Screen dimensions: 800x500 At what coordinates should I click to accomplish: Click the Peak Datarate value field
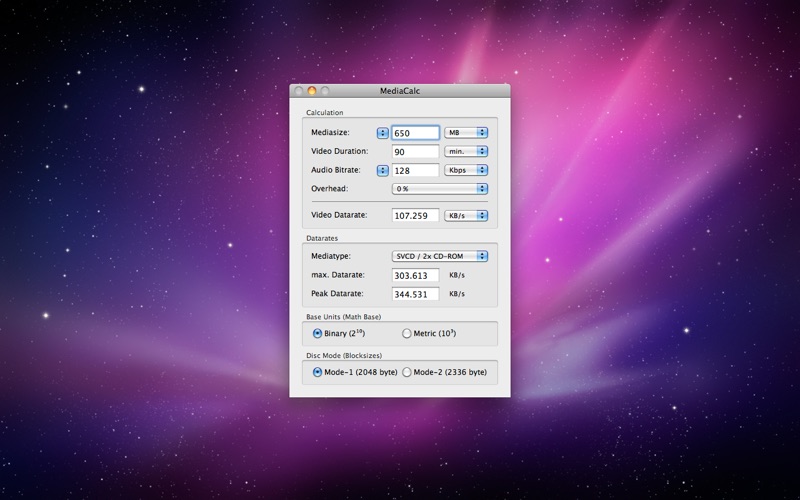(415, 294)
